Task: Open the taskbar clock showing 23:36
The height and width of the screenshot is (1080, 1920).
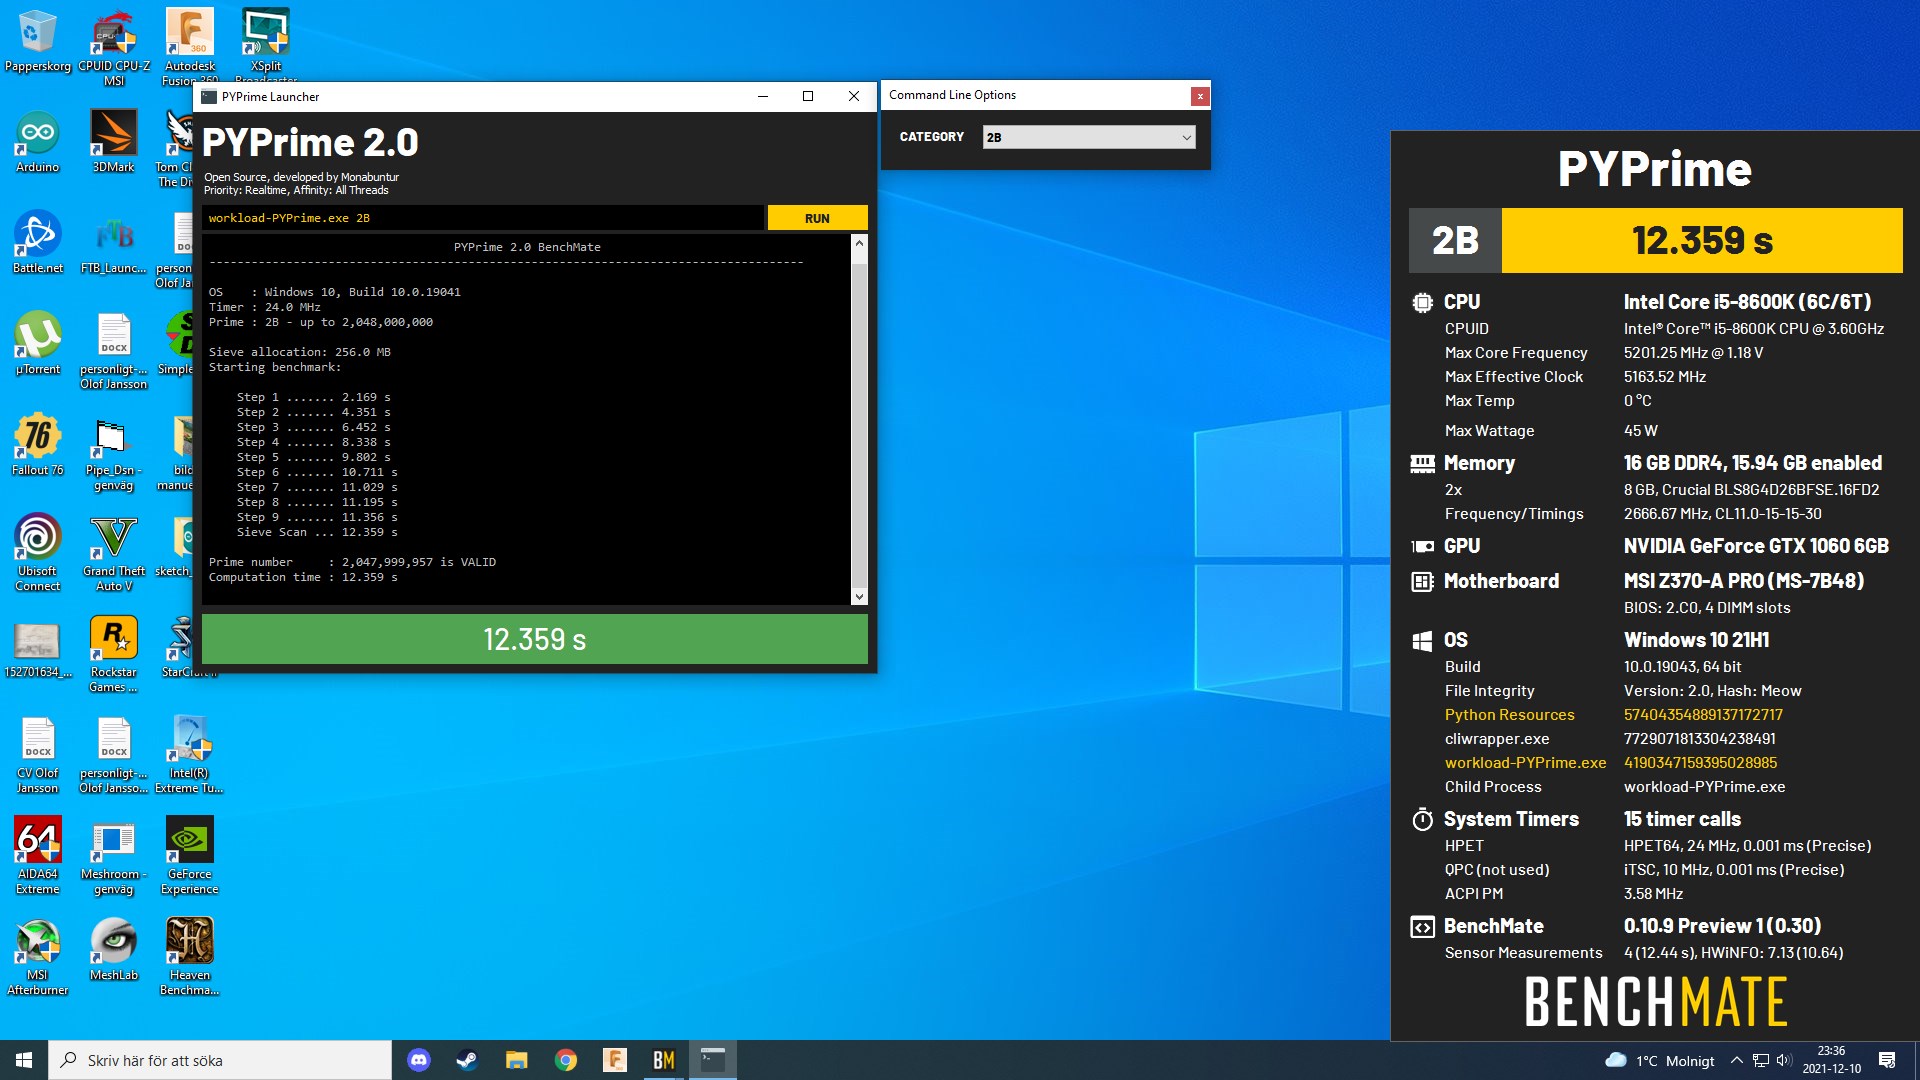Action: pos(1832,1060)
